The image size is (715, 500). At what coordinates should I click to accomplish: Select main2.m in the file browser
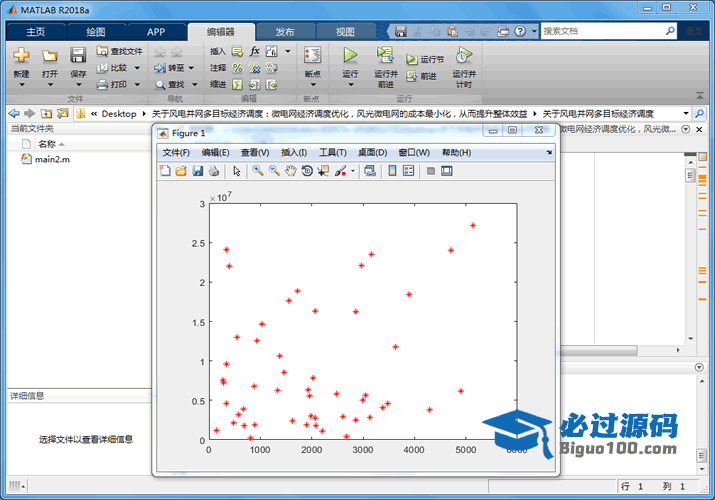[51, 159]
